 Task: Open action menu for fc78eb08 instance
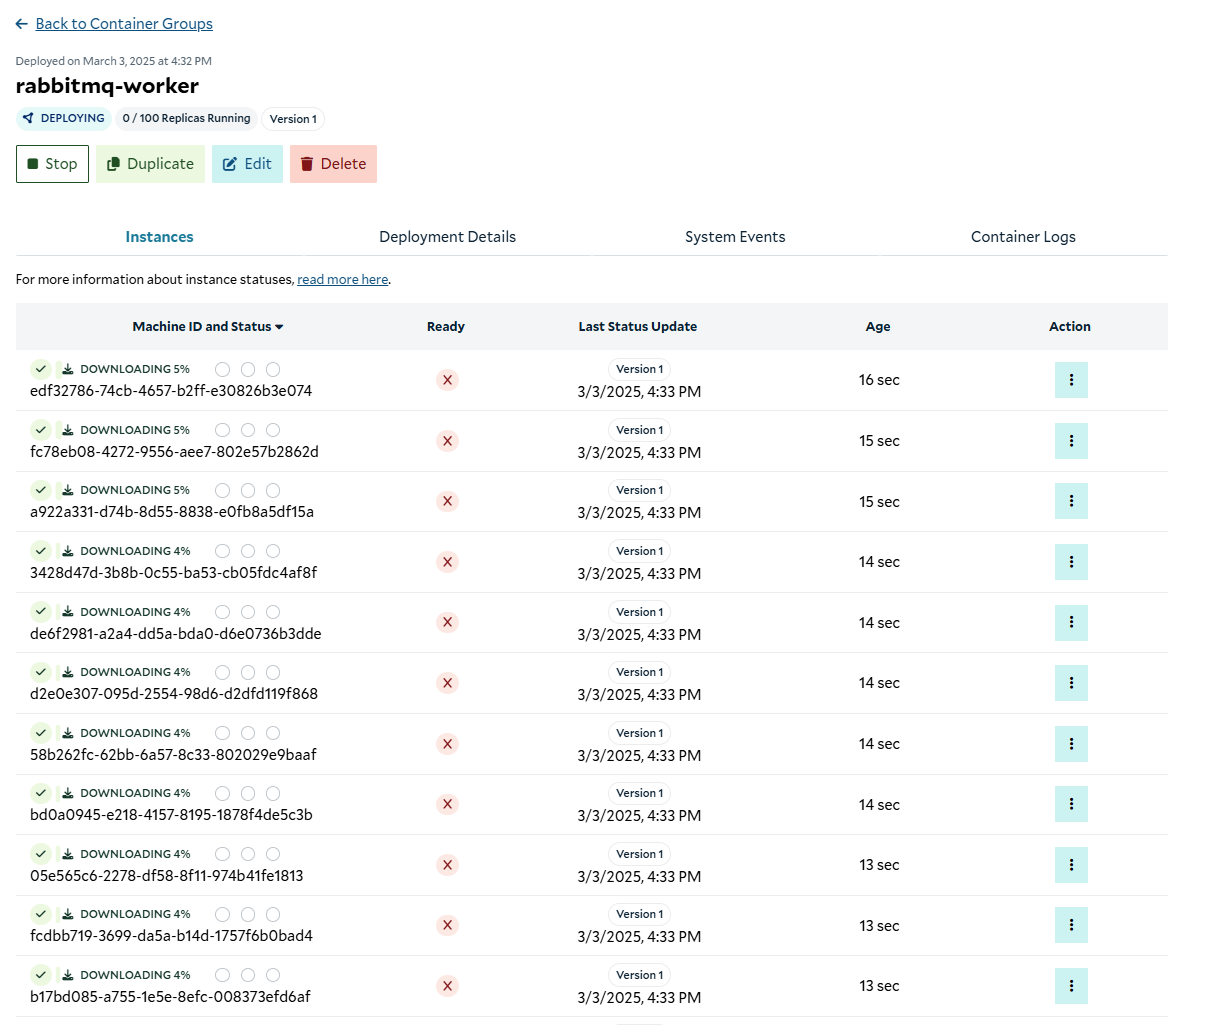click(x=1071, y=441)
